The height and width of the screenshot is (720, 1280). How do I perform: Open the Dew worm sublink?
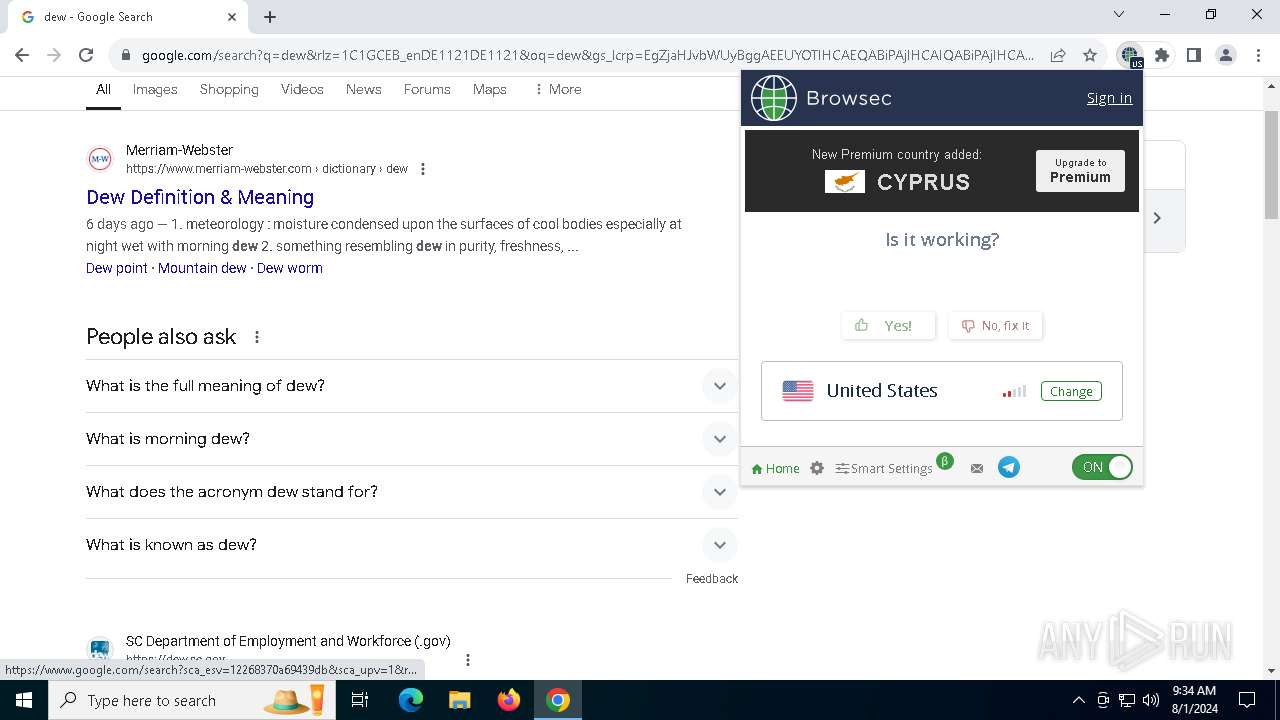coord(290,268)
